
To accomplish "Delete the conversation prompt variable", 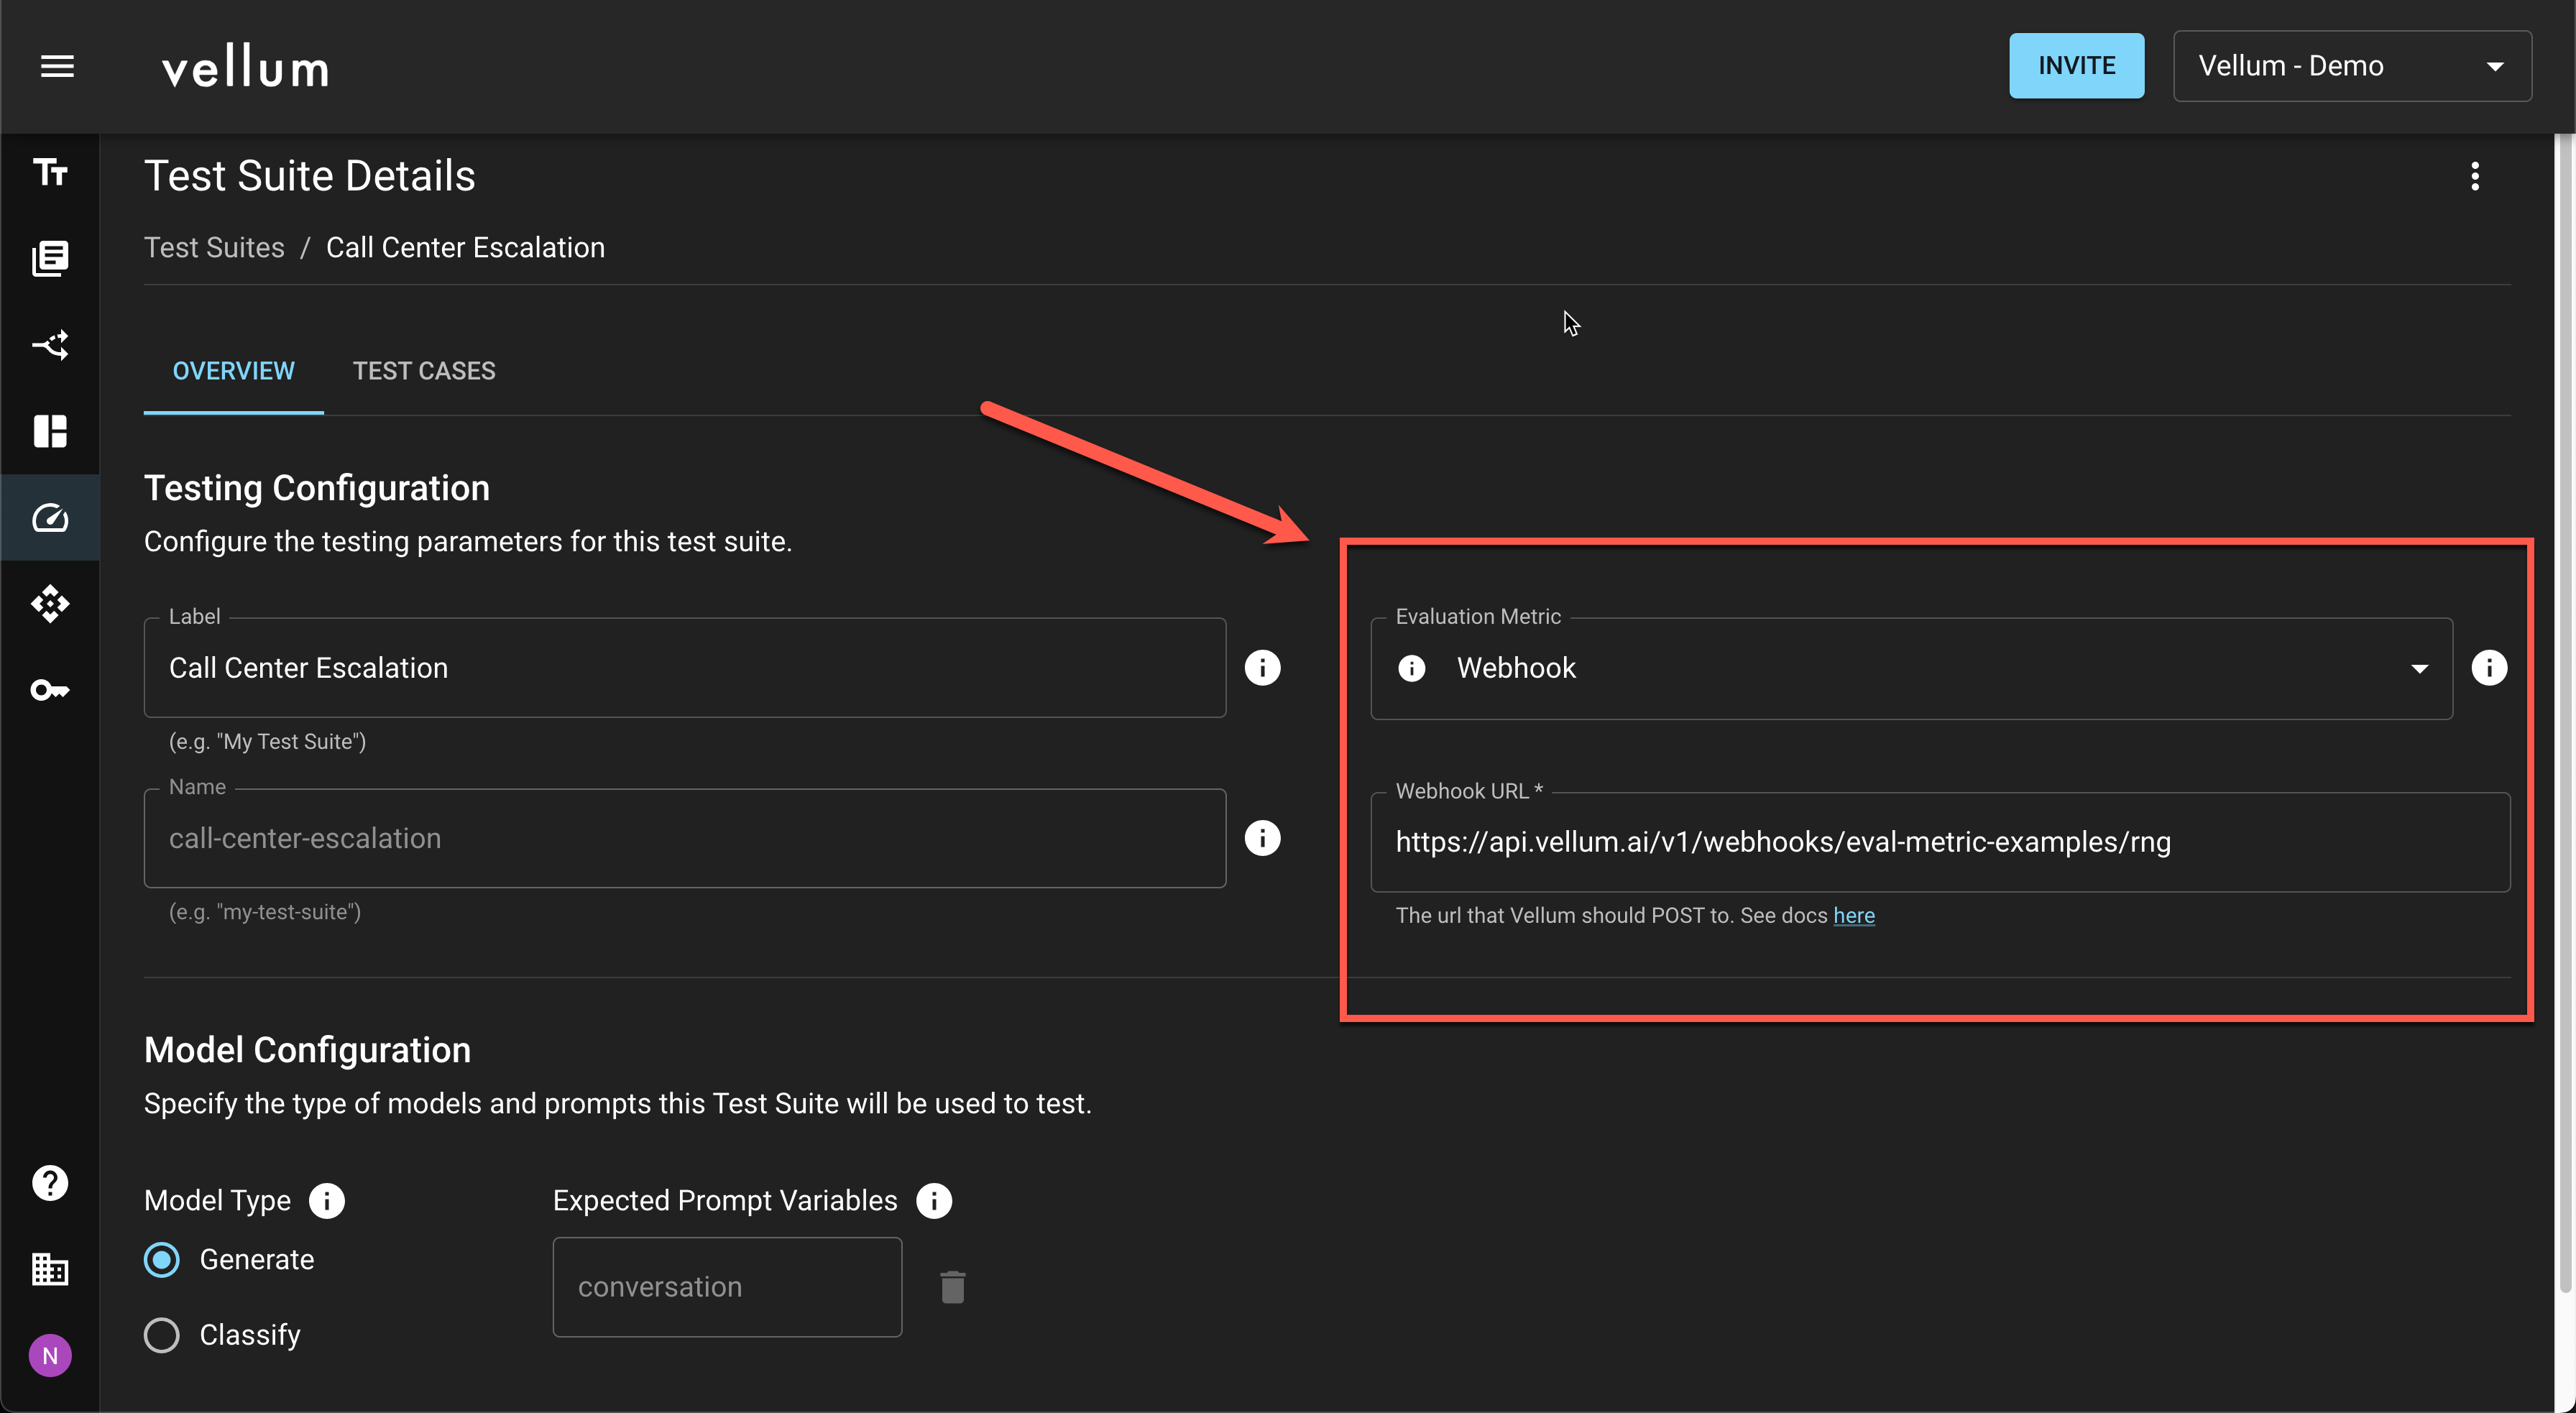I will click(952, 1287).
